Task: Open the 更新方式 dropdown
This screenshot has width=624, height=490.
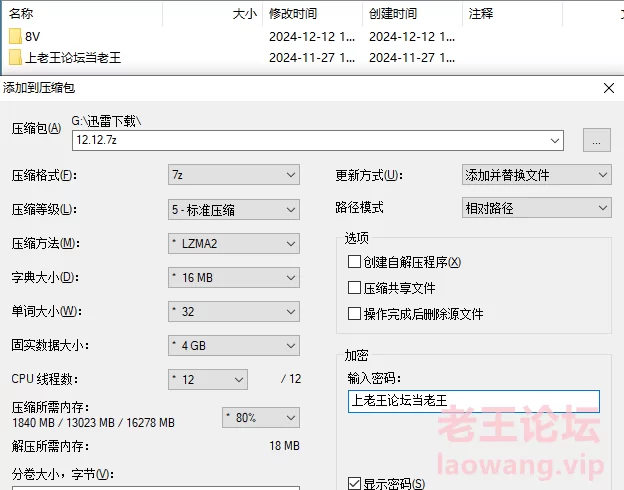Action: [x=536, y=175]
